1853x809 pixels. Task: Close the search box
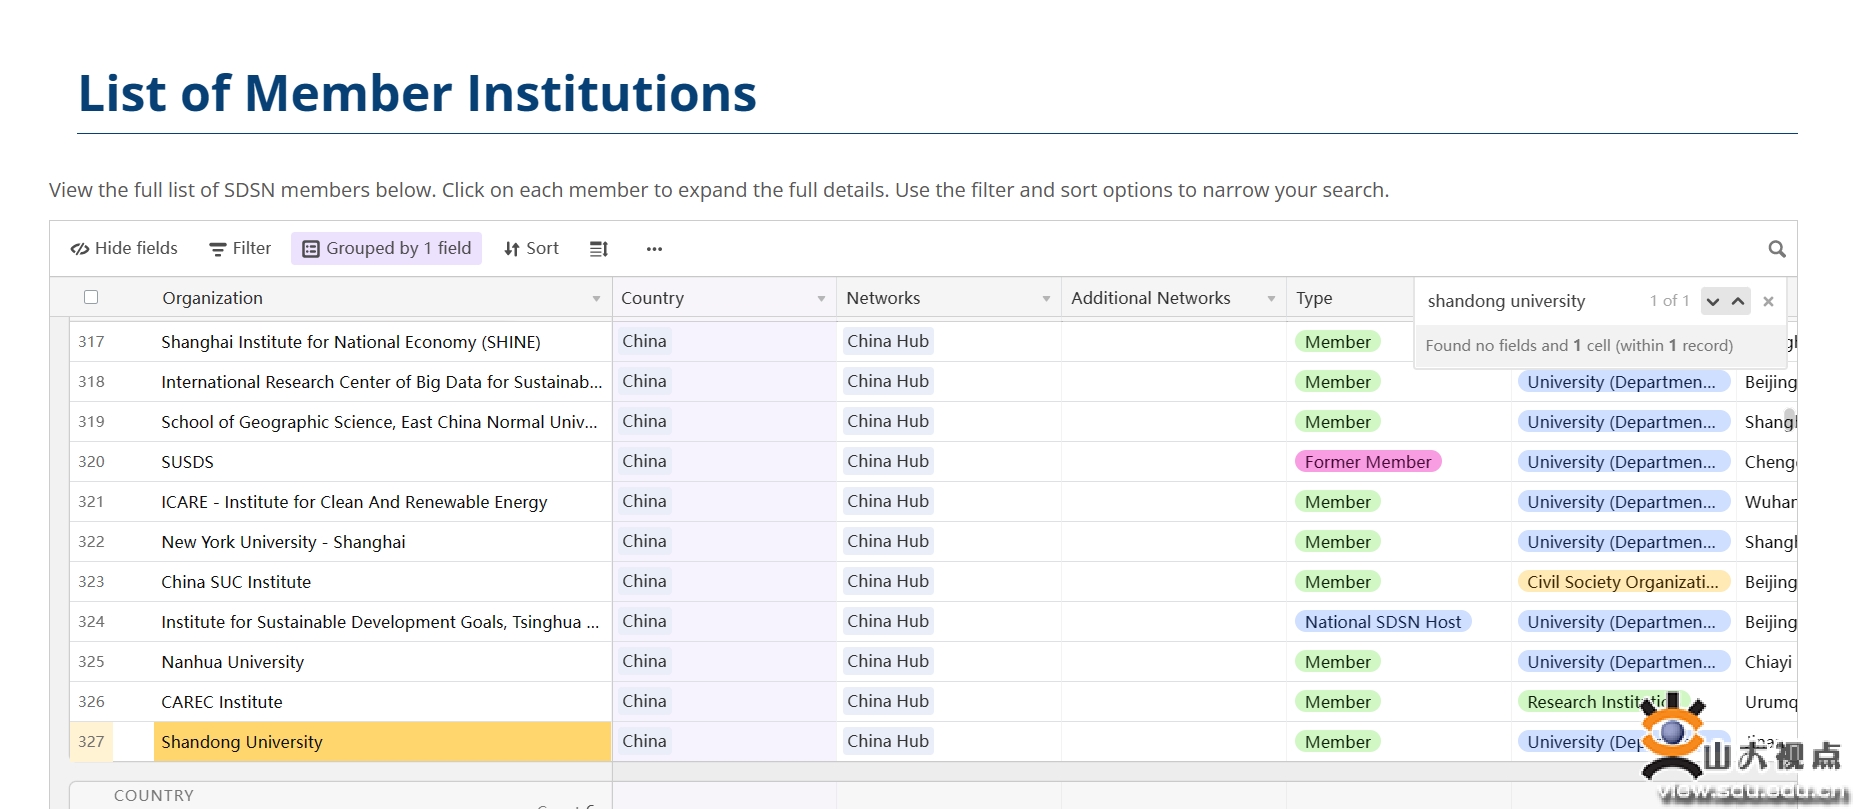[1768, 301]
